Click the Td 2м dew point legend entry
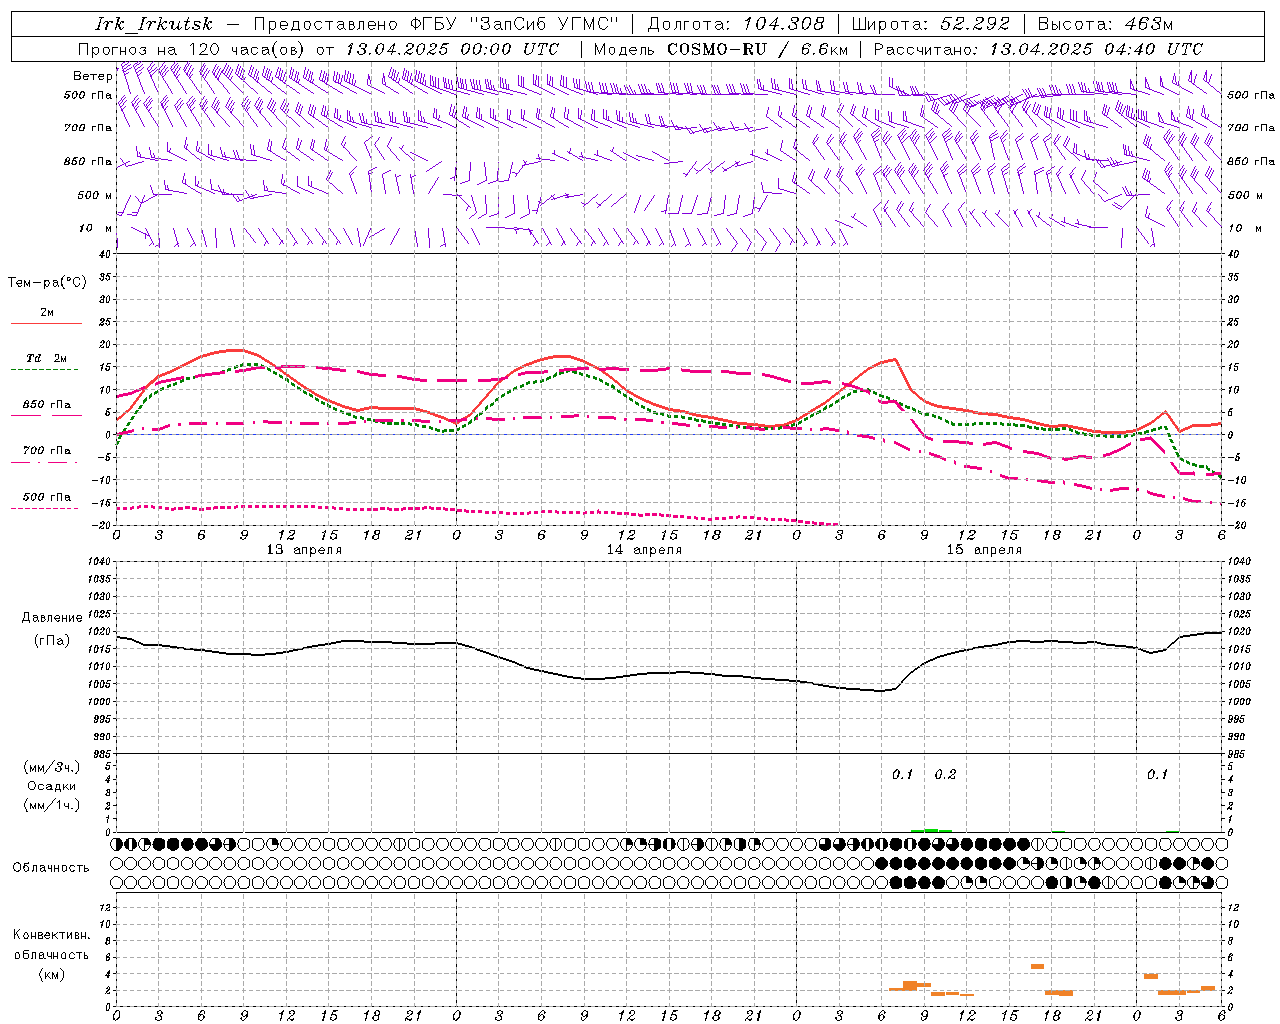1280x1024 pixels. [46, 363]
